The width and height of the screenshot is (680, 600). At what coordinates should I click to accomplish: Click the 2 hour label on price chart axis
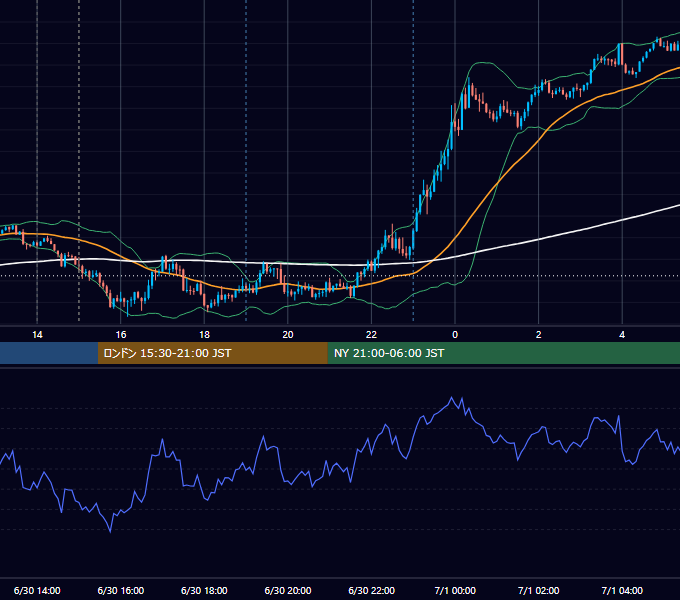tap(539, 335)
